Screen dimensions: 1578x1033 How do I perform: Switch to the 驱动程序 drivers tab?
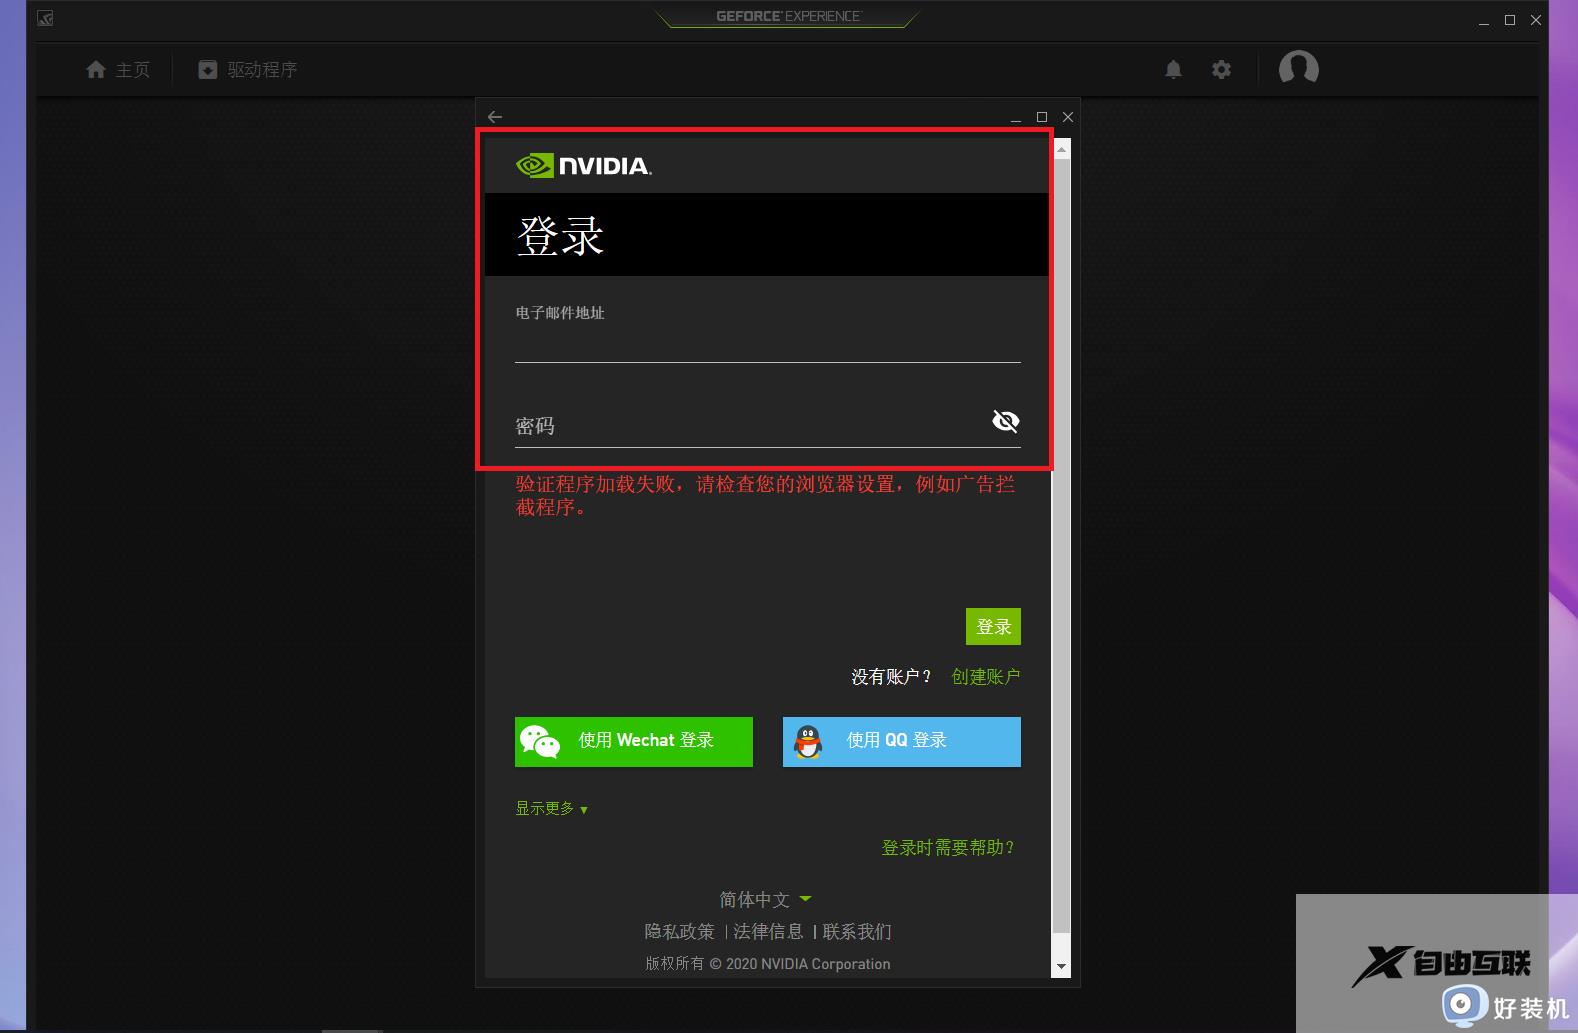[248, 70]
